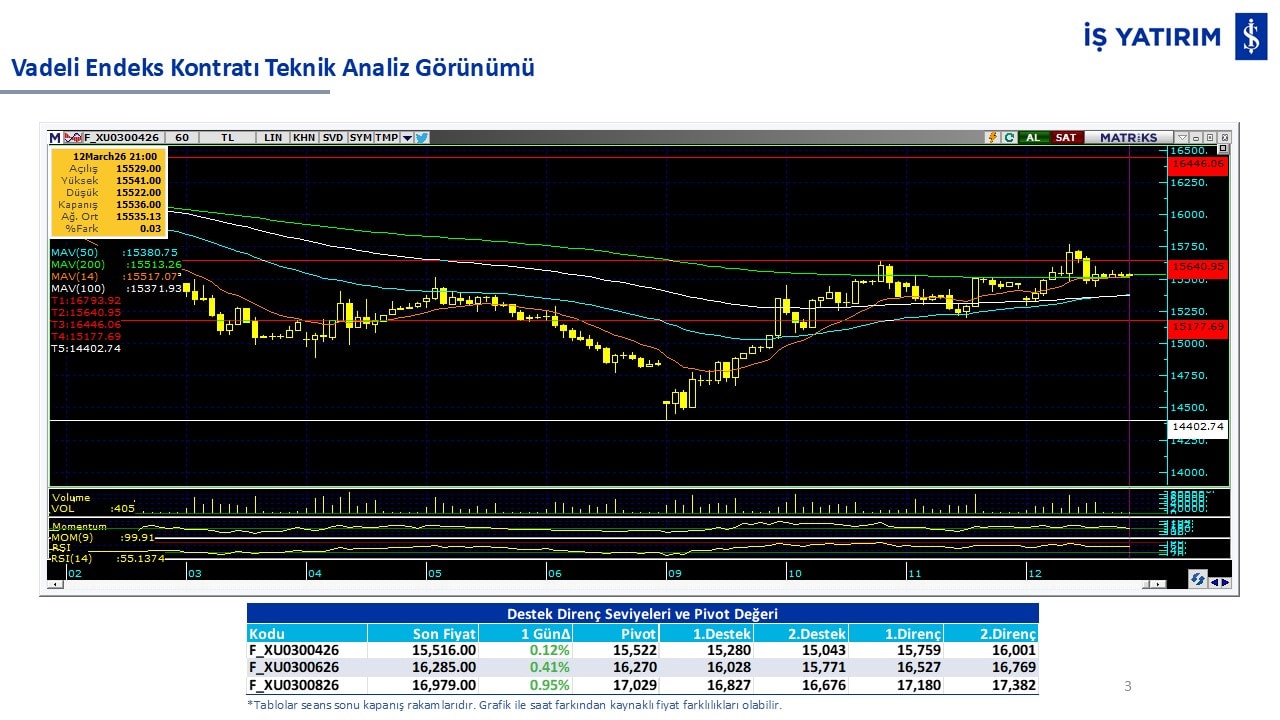
Task: Click the horizontal scrollbar right arrow
Action: (x=1159, y=584)
